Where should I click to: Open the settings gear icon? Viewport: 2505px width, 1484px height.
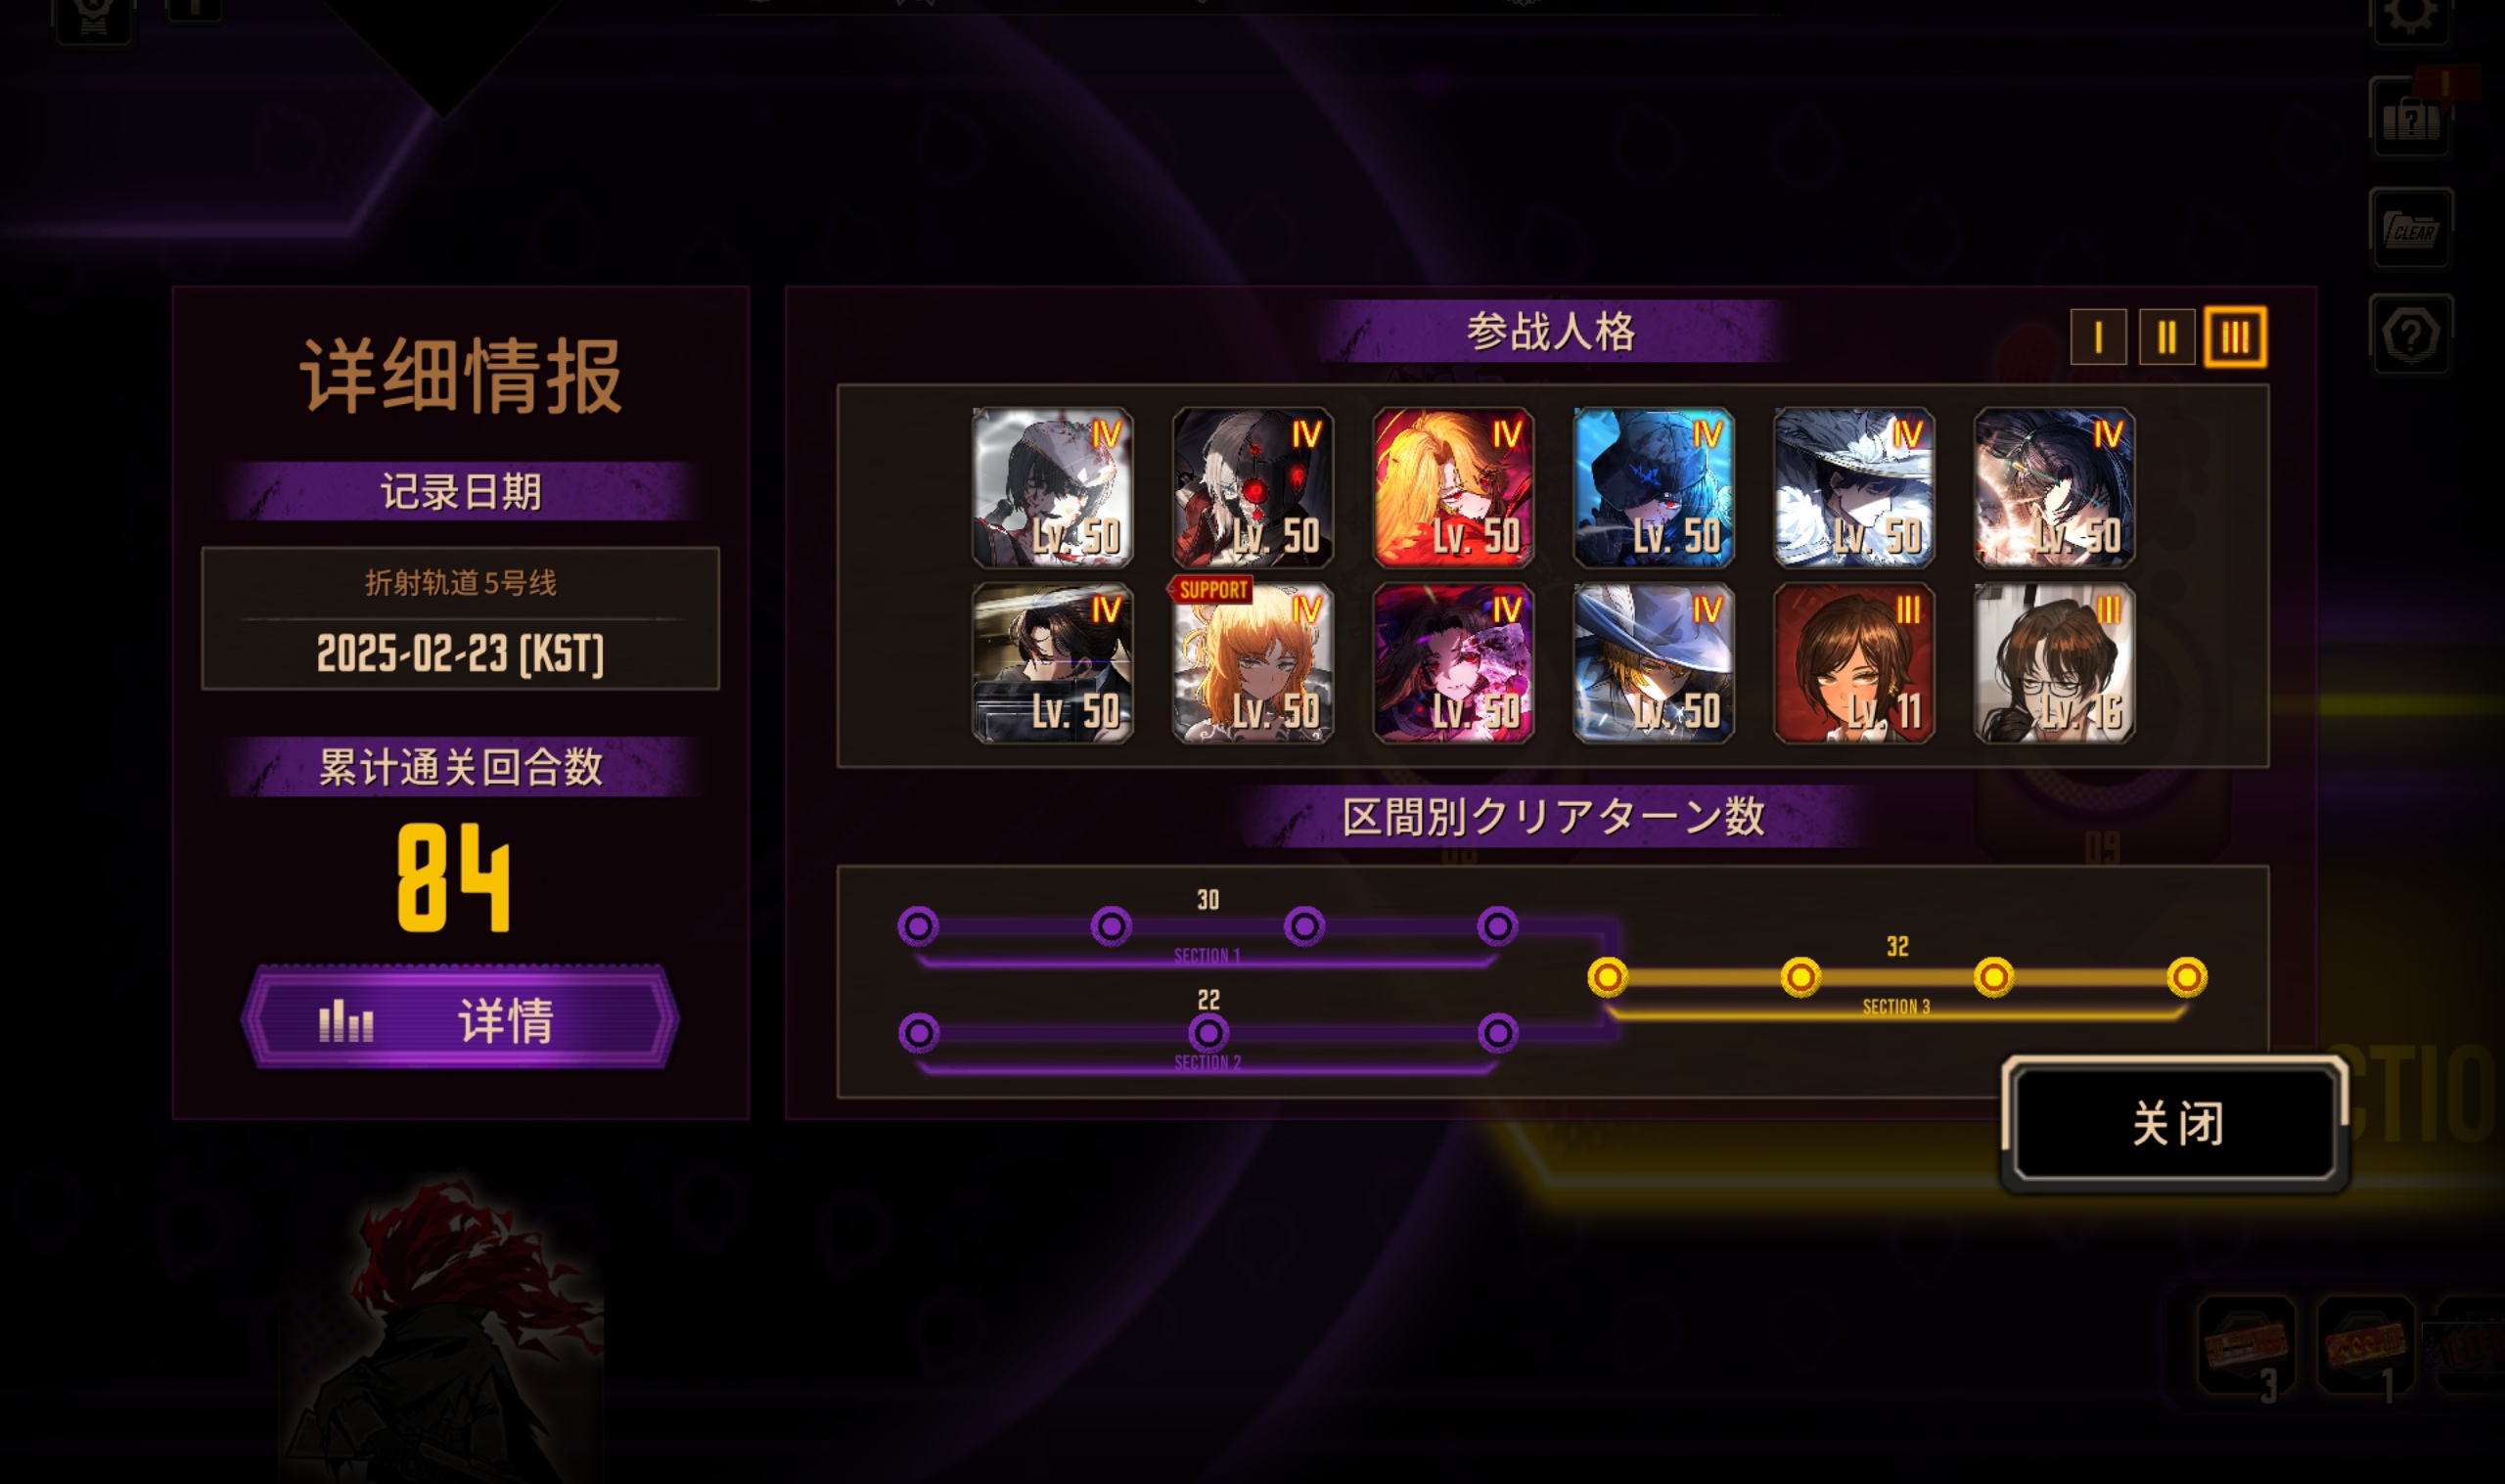click(x=2411, y=17)
